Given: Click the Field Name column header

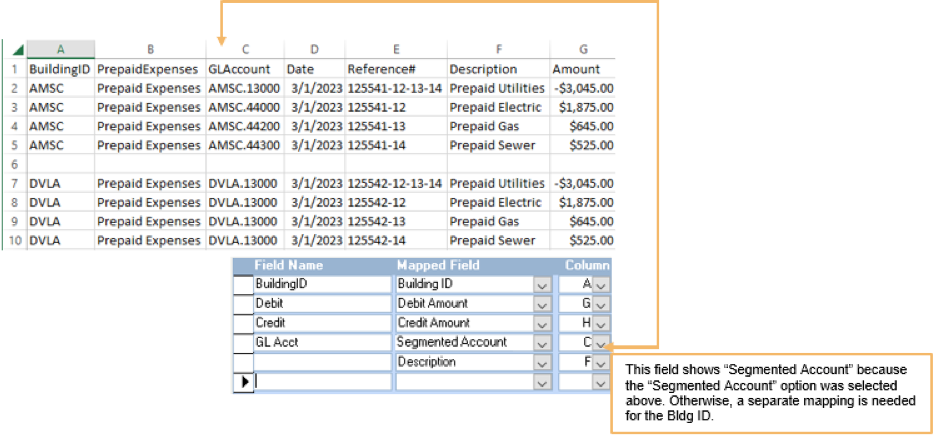Looking at the screenshot, I should coord(289,265).
